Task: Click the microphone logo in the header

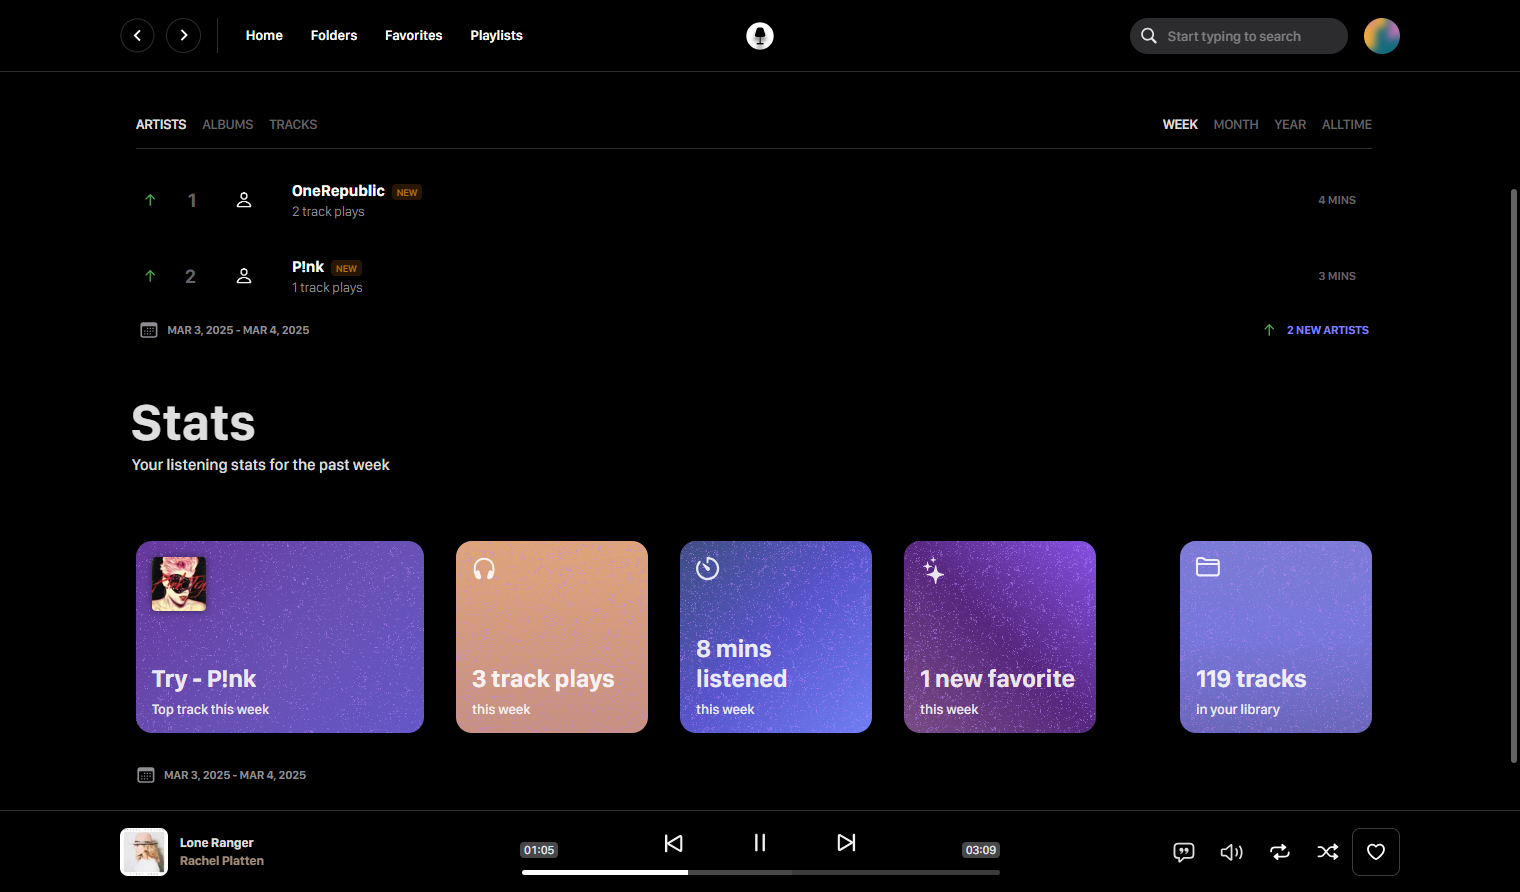Action: click(x=760, y=36)
